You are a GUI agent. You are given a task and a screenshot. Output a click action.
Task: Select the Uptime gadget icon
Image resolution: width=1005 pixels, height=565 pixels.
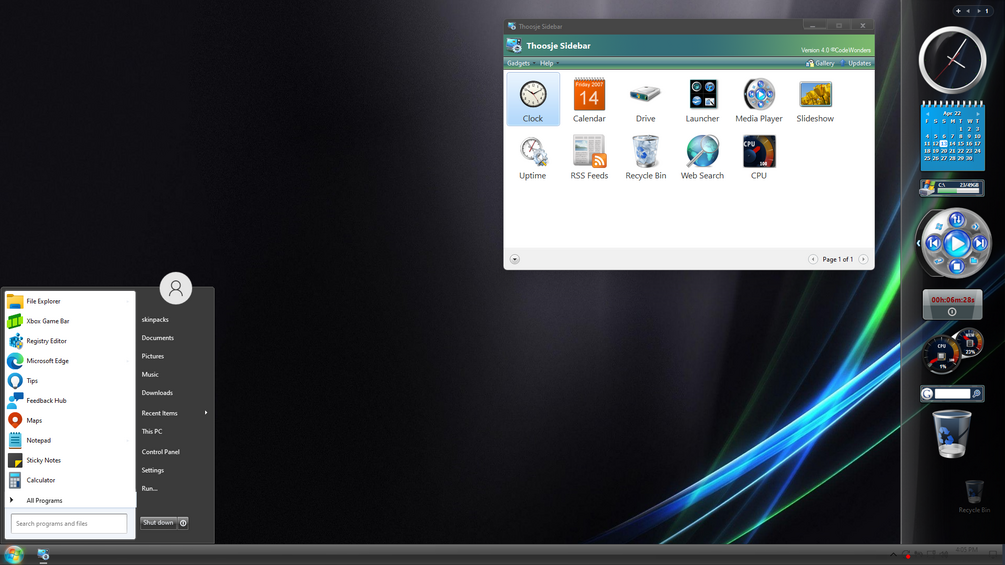pos(533,157)
